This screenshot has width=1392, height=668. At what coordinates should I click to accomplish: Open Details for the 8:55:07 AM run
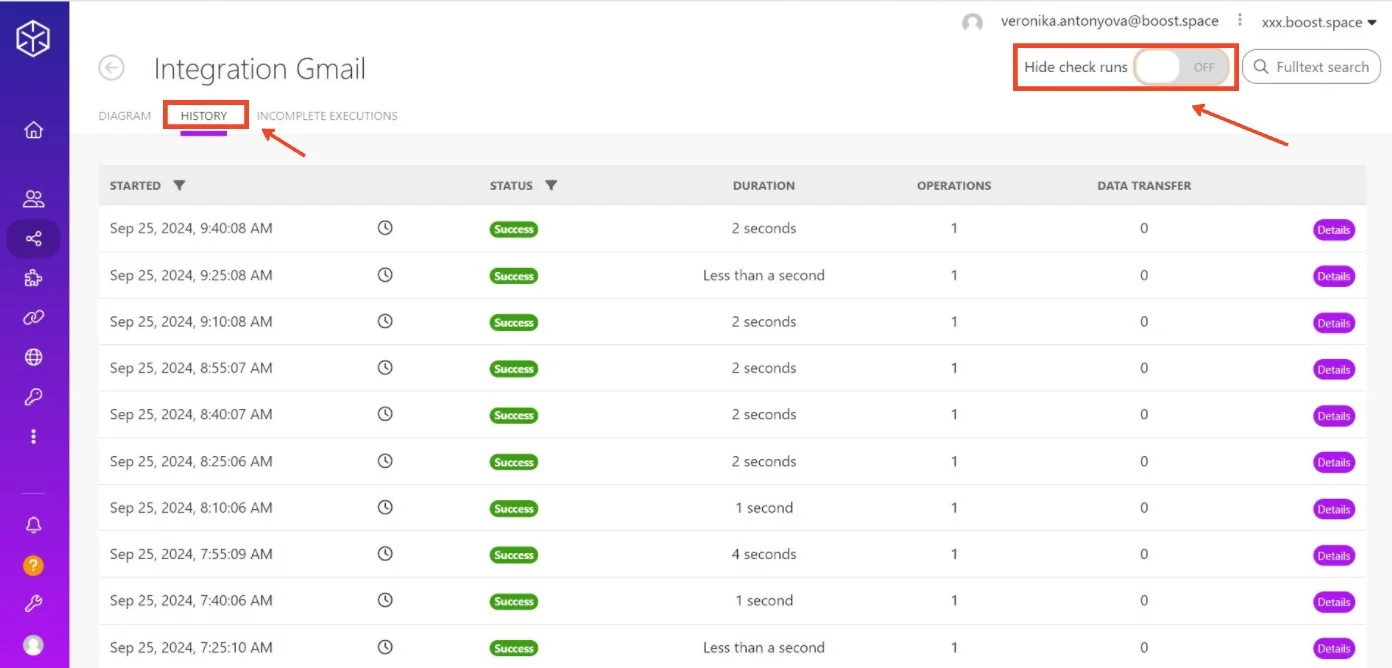[1333, 369]
